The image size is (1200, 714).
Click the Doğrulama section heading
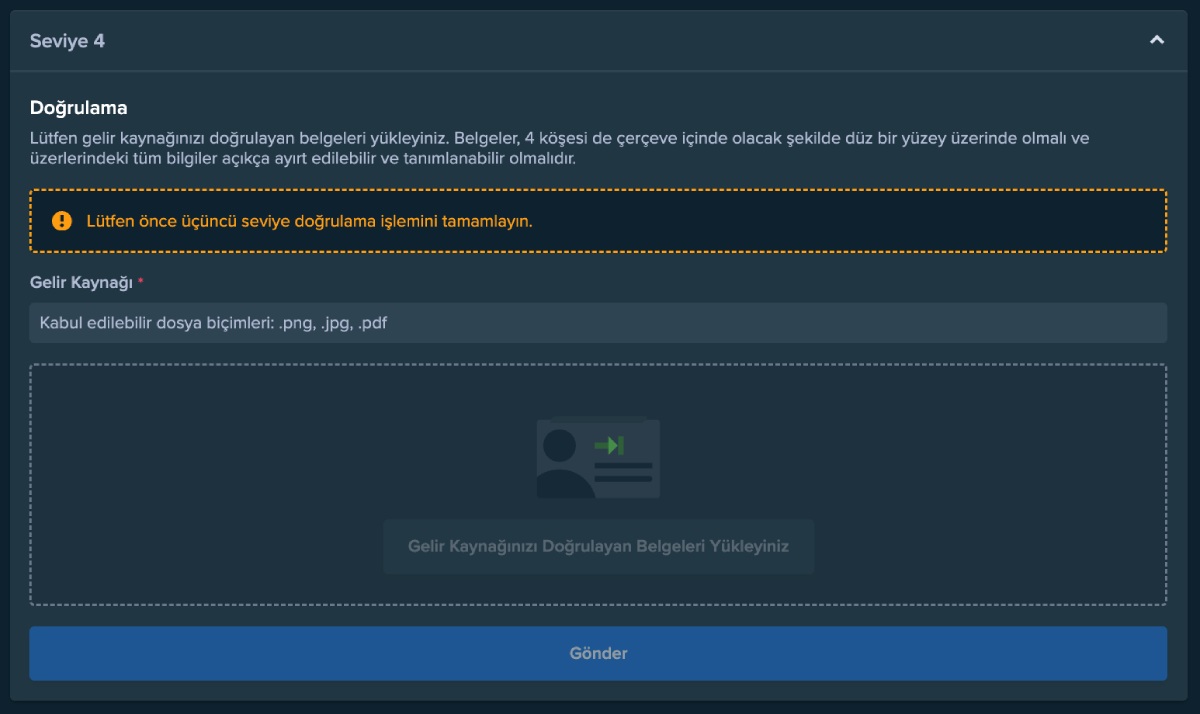tap(78, 108)
